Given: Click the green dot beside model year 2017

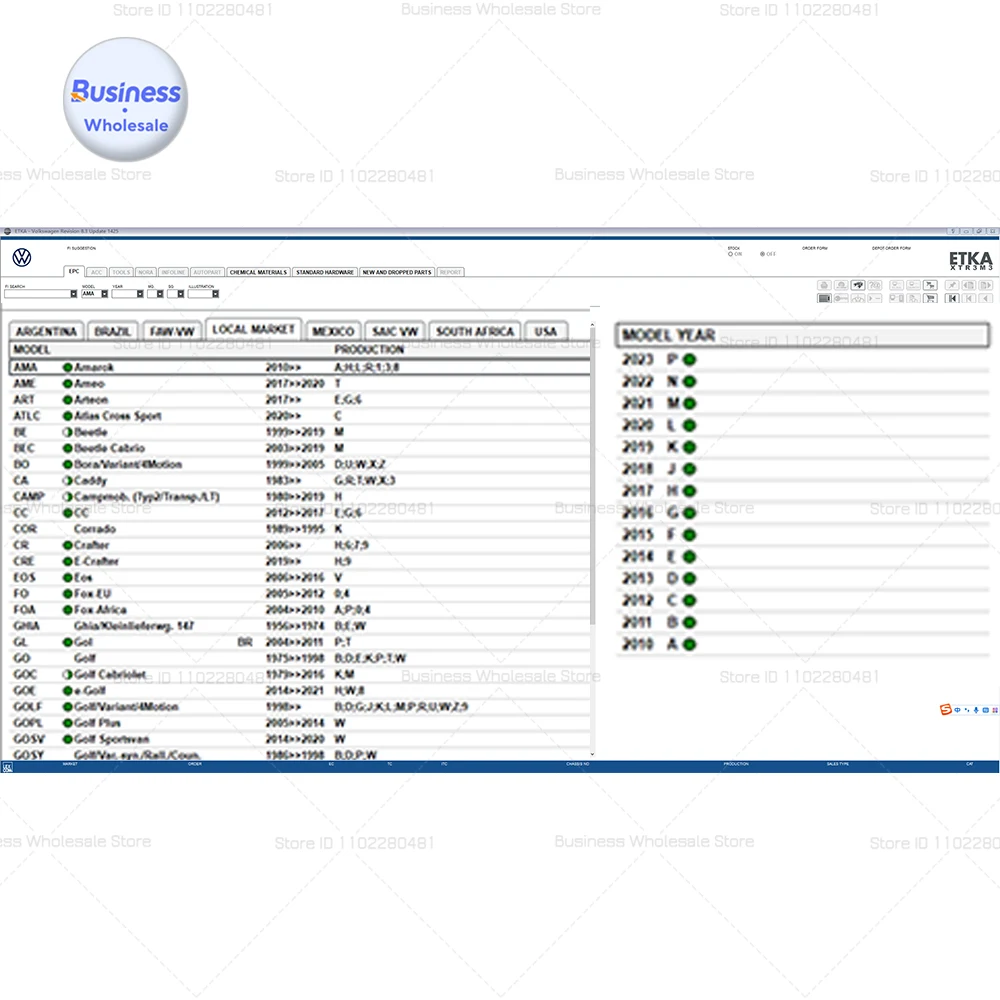Looking at the screenshot, I should [x=689, y=491].
